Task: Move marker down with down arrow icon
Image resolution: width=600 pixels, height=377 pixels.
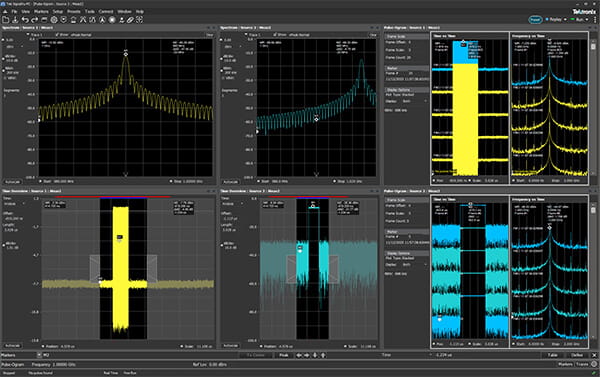Action: point(315,355)
